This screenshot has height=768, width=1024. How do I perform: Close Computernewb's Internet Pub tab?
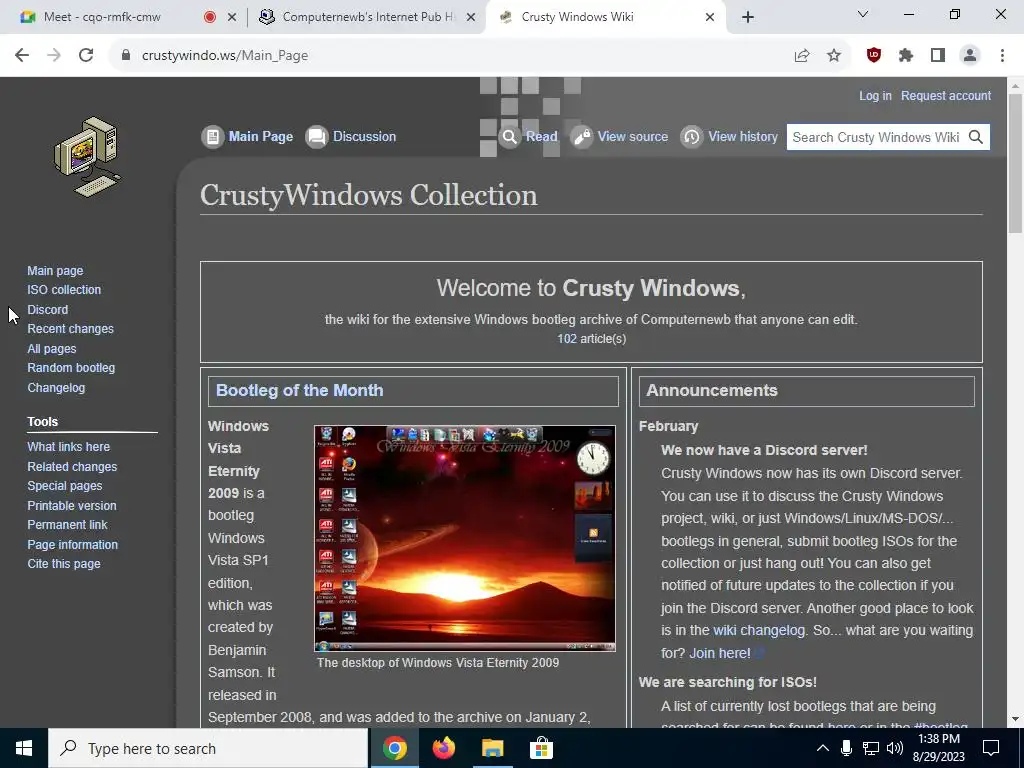[x=471, y=18]
